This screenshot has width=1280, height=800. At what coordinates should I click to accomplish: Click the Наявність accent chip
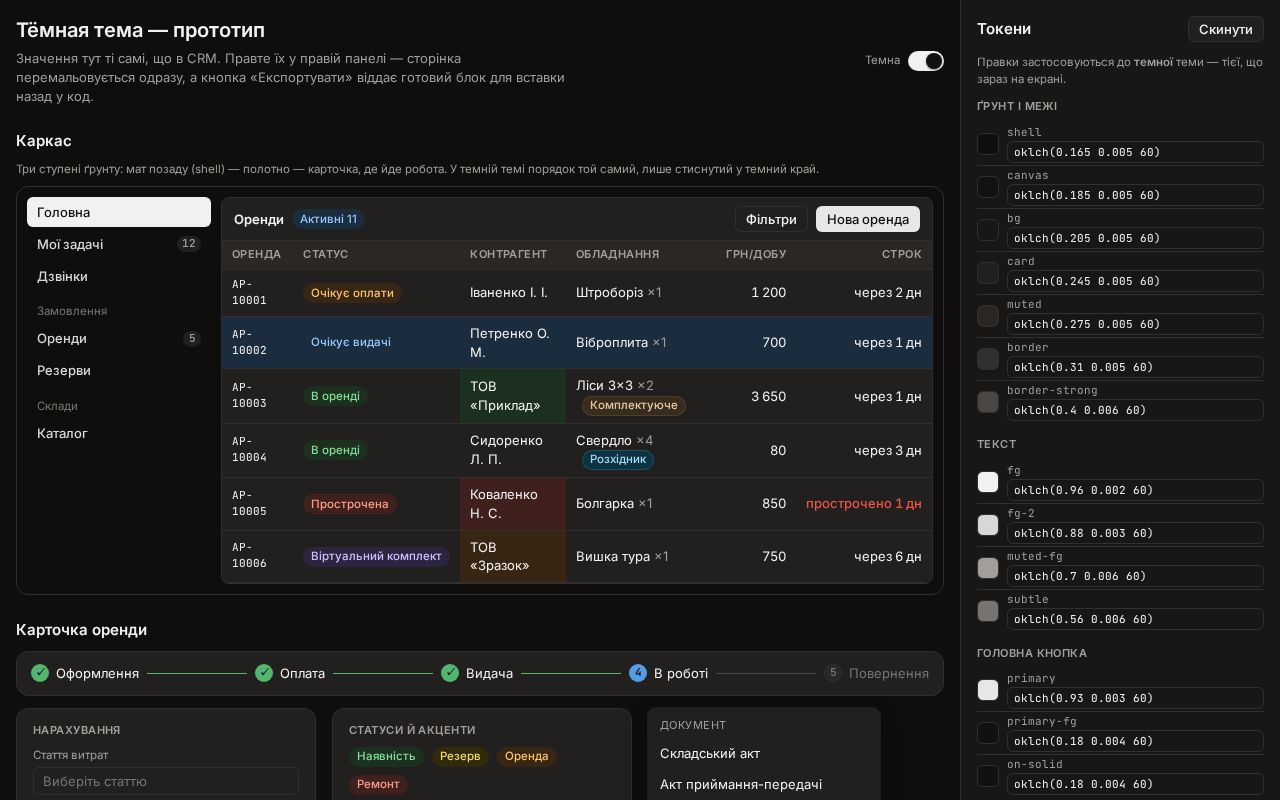[386, 756]
